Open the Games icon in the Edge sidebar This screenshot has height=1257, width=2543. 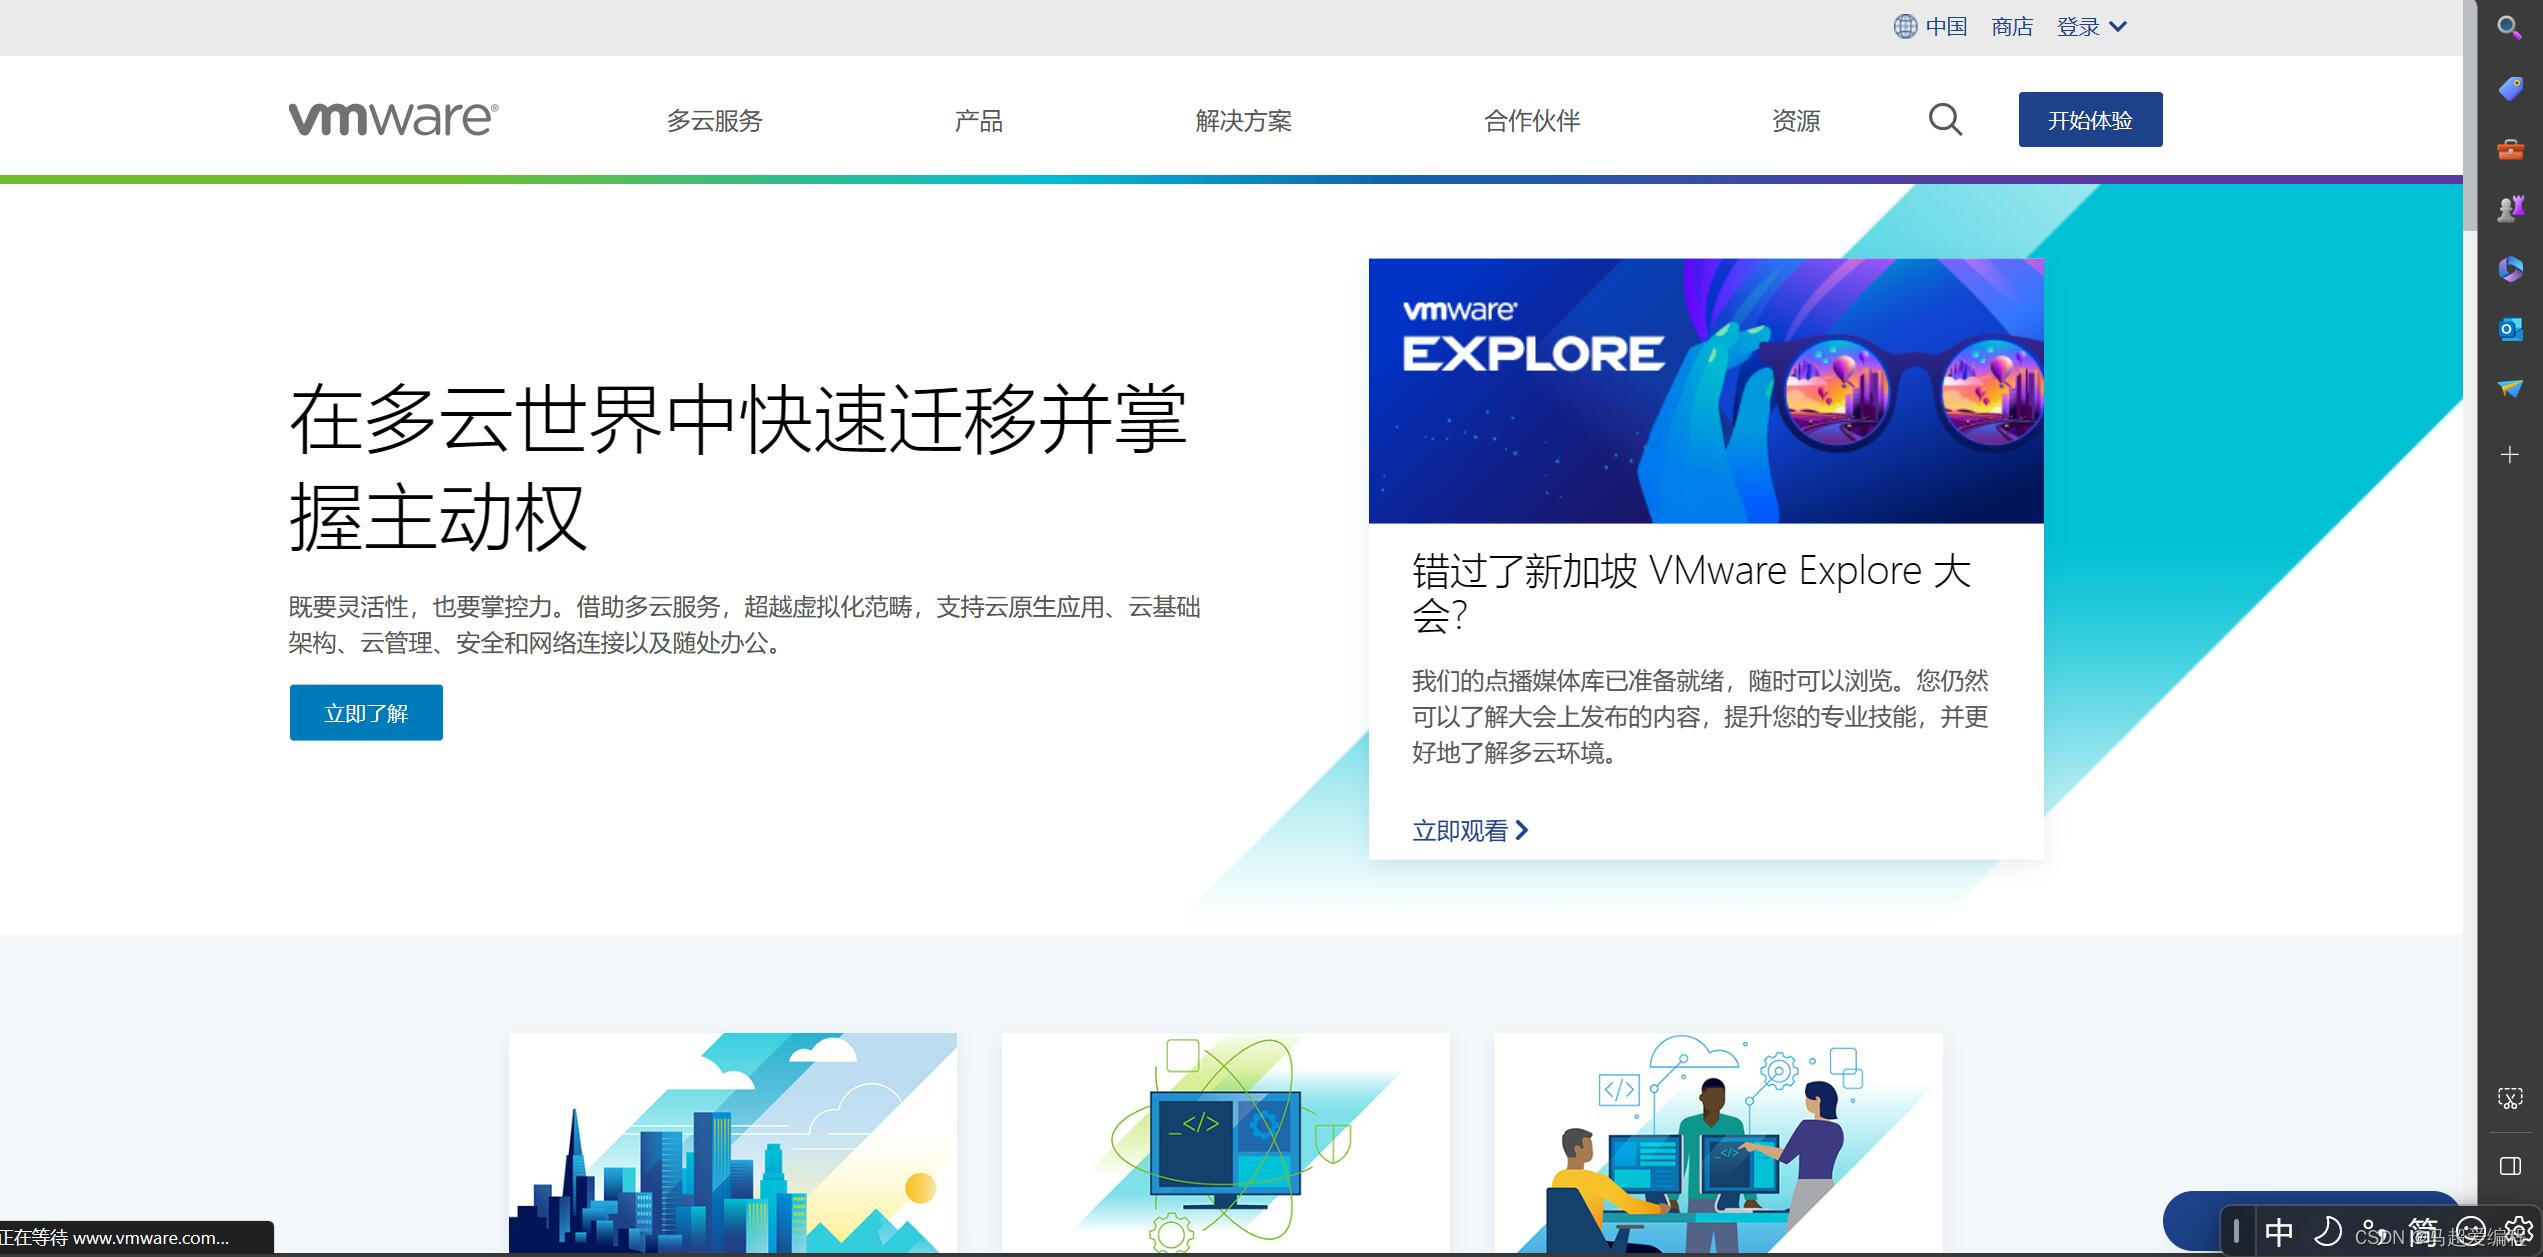[2510, 206]
